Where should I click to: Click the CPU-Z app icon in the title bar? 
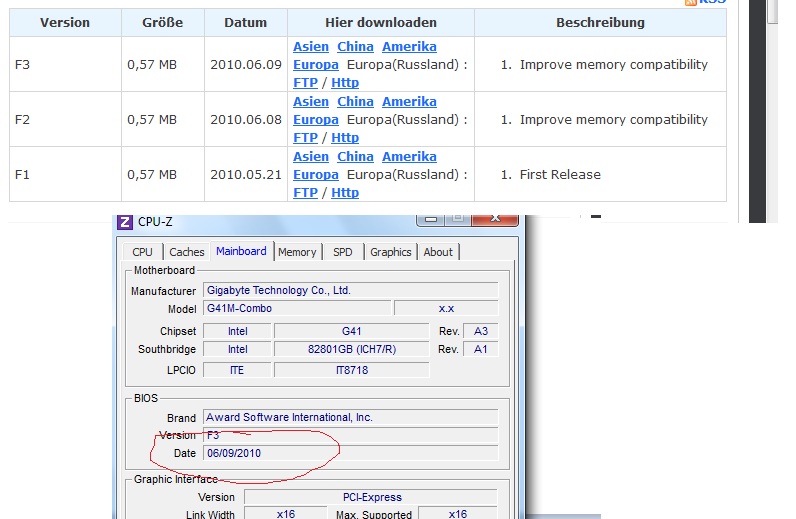pos(125,222)
